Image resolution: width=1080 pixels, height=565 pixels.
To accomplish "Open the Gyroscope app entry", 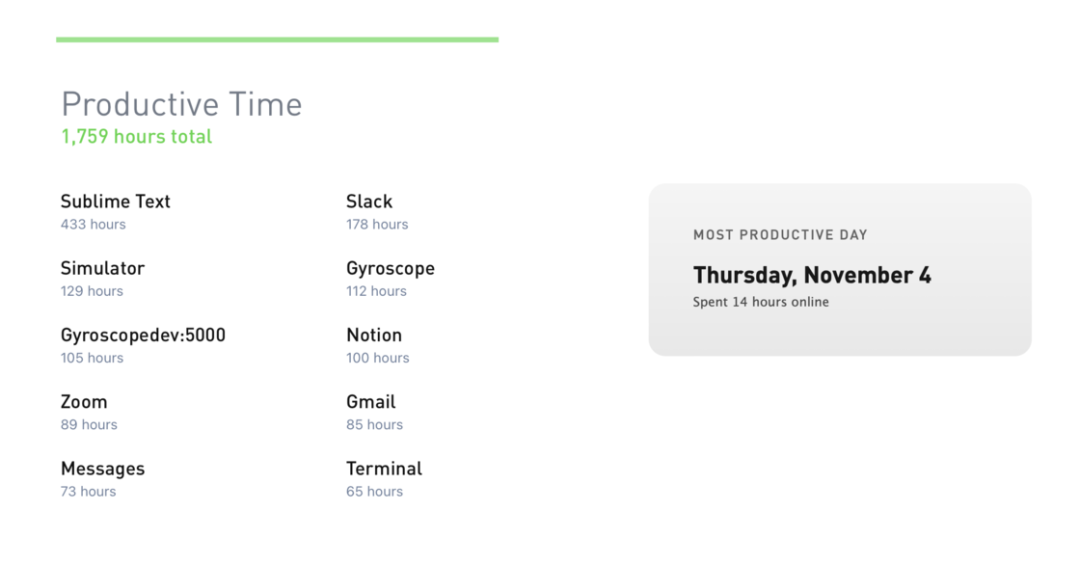I will tap(390, 268).
